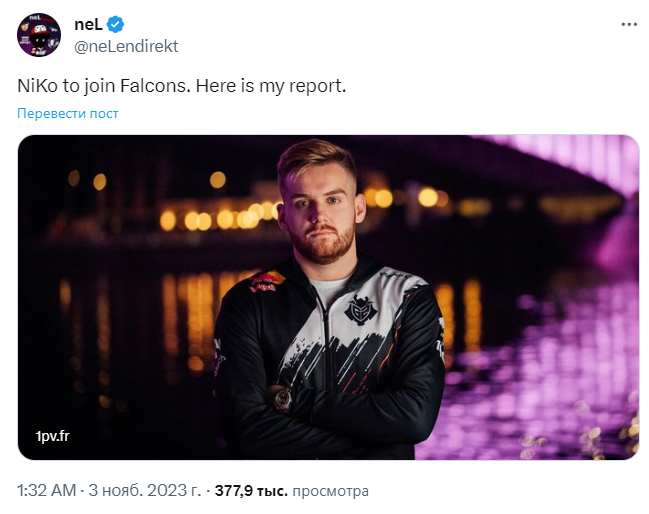Click the blue verified badge
Image resolution: width=649 pixels, height=514 pixels.
pyautogui.click(x=116, y=24)
